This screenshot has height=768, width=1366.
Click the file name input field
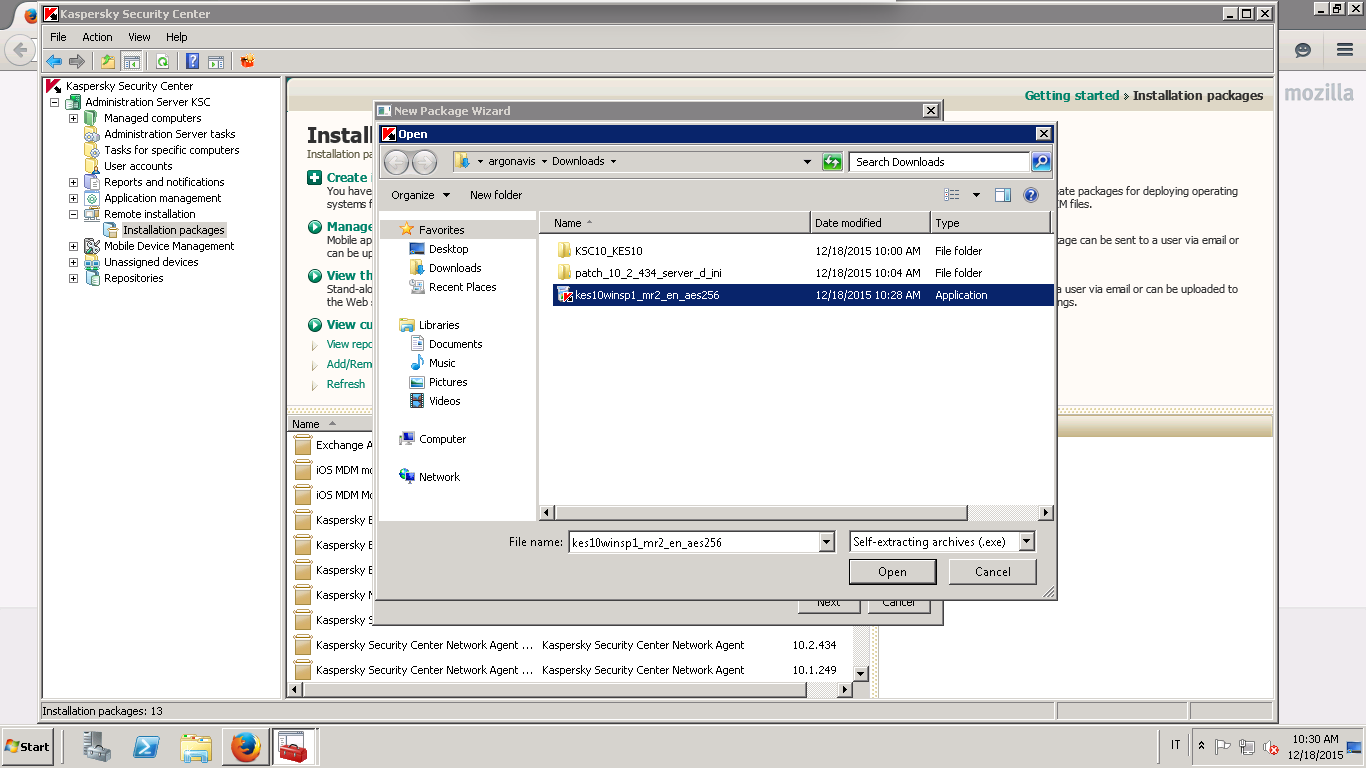pyautogui.click(x=694, y=542)
